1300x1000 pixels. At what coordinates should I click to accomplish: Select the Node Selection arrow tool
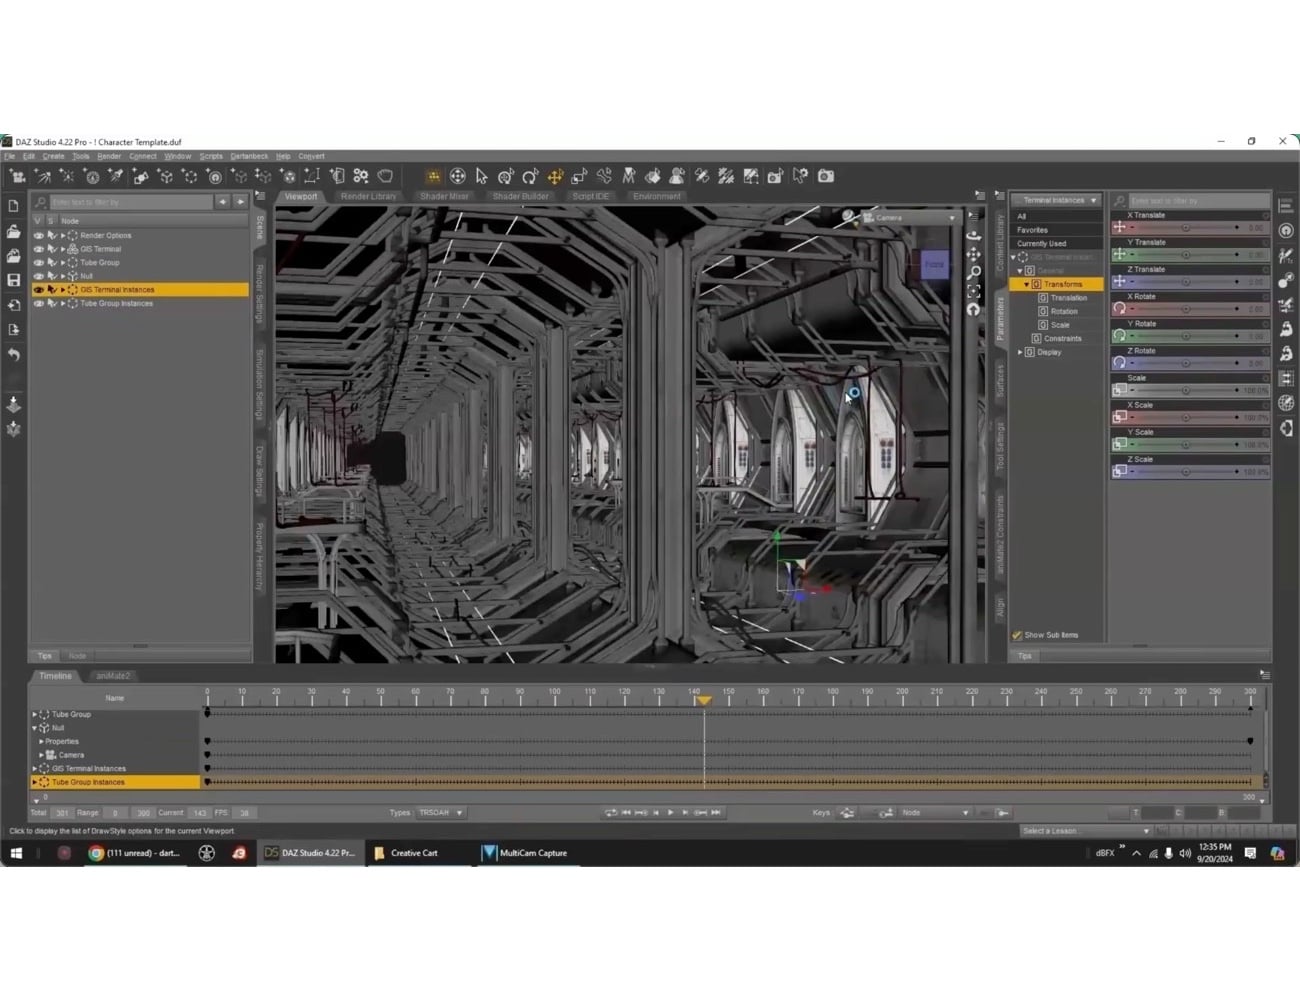click(x=481, y=176)
